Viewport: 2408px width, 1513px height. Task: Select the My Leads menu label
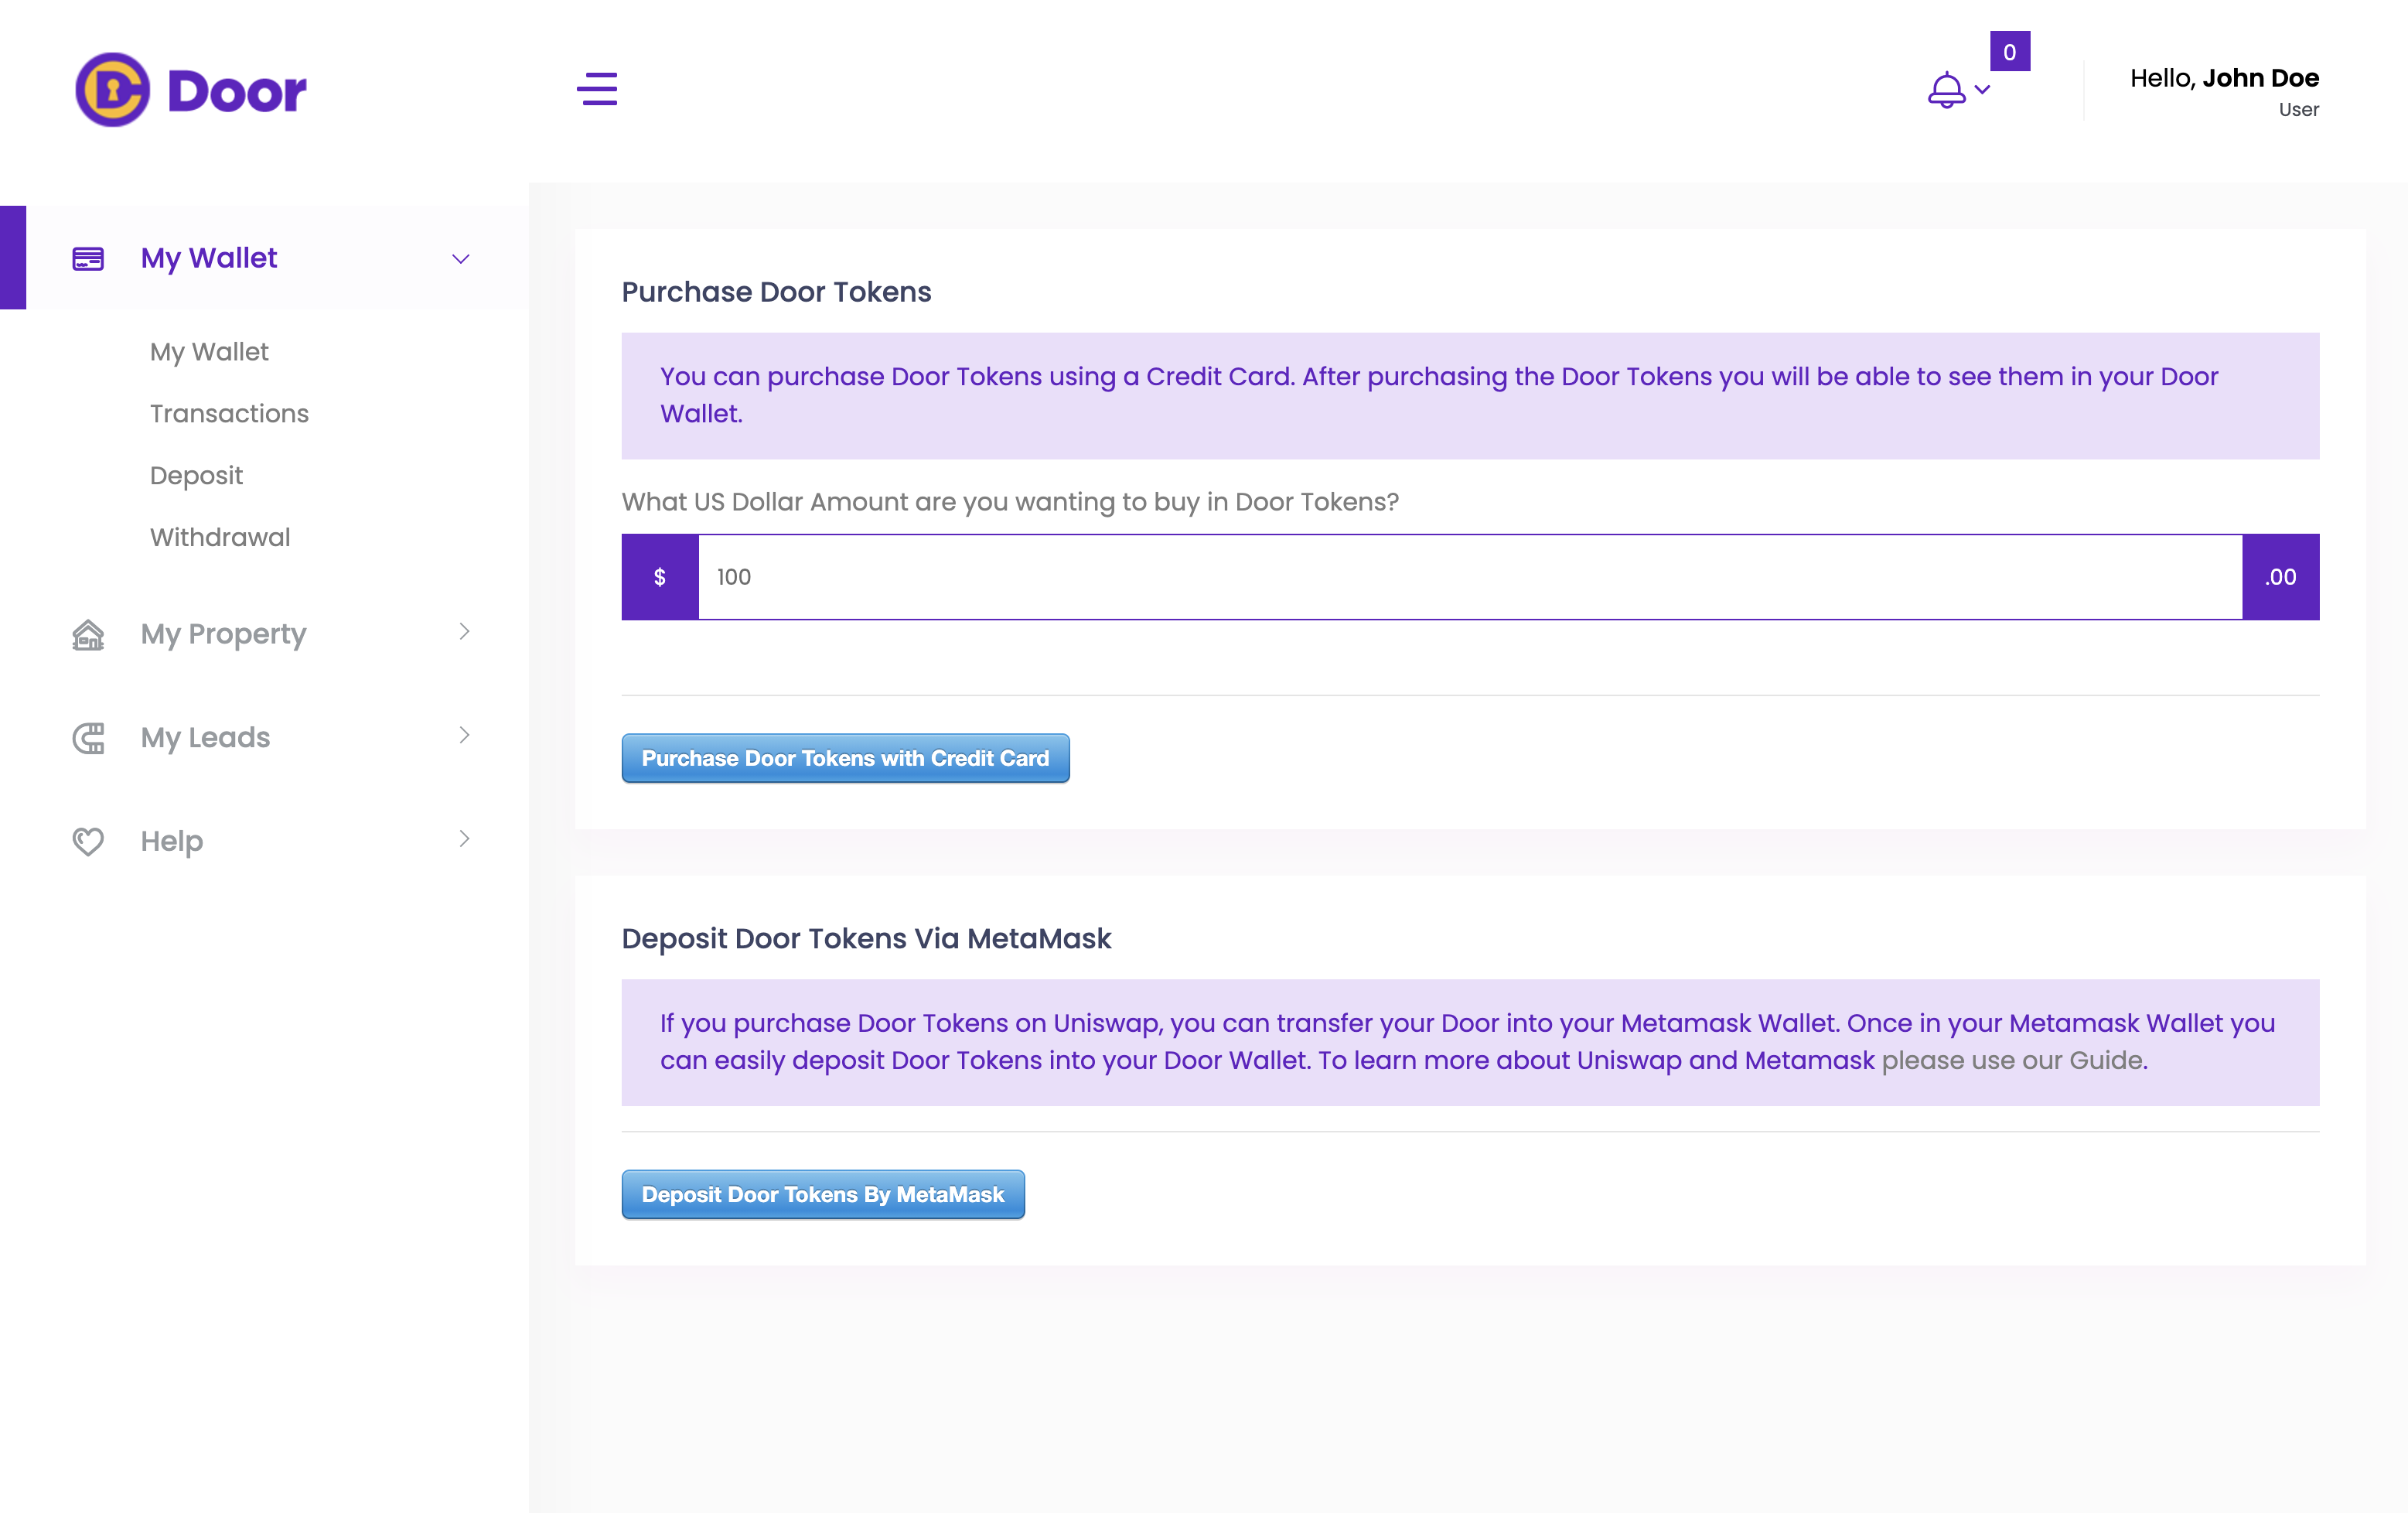coord(206,738)
